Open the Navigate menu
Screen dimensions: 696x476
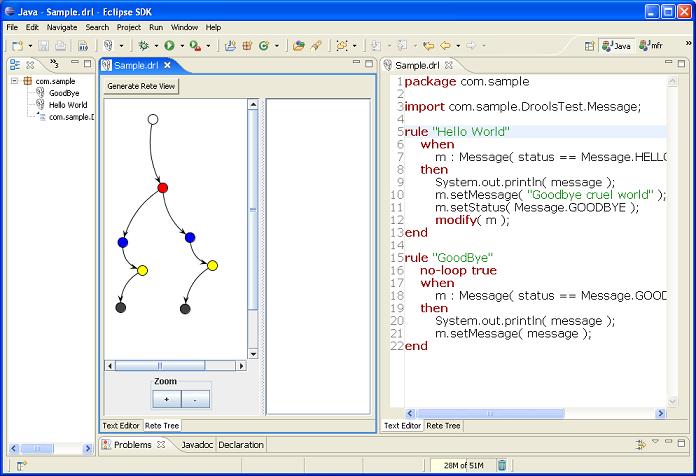click(x=61, y=27)
